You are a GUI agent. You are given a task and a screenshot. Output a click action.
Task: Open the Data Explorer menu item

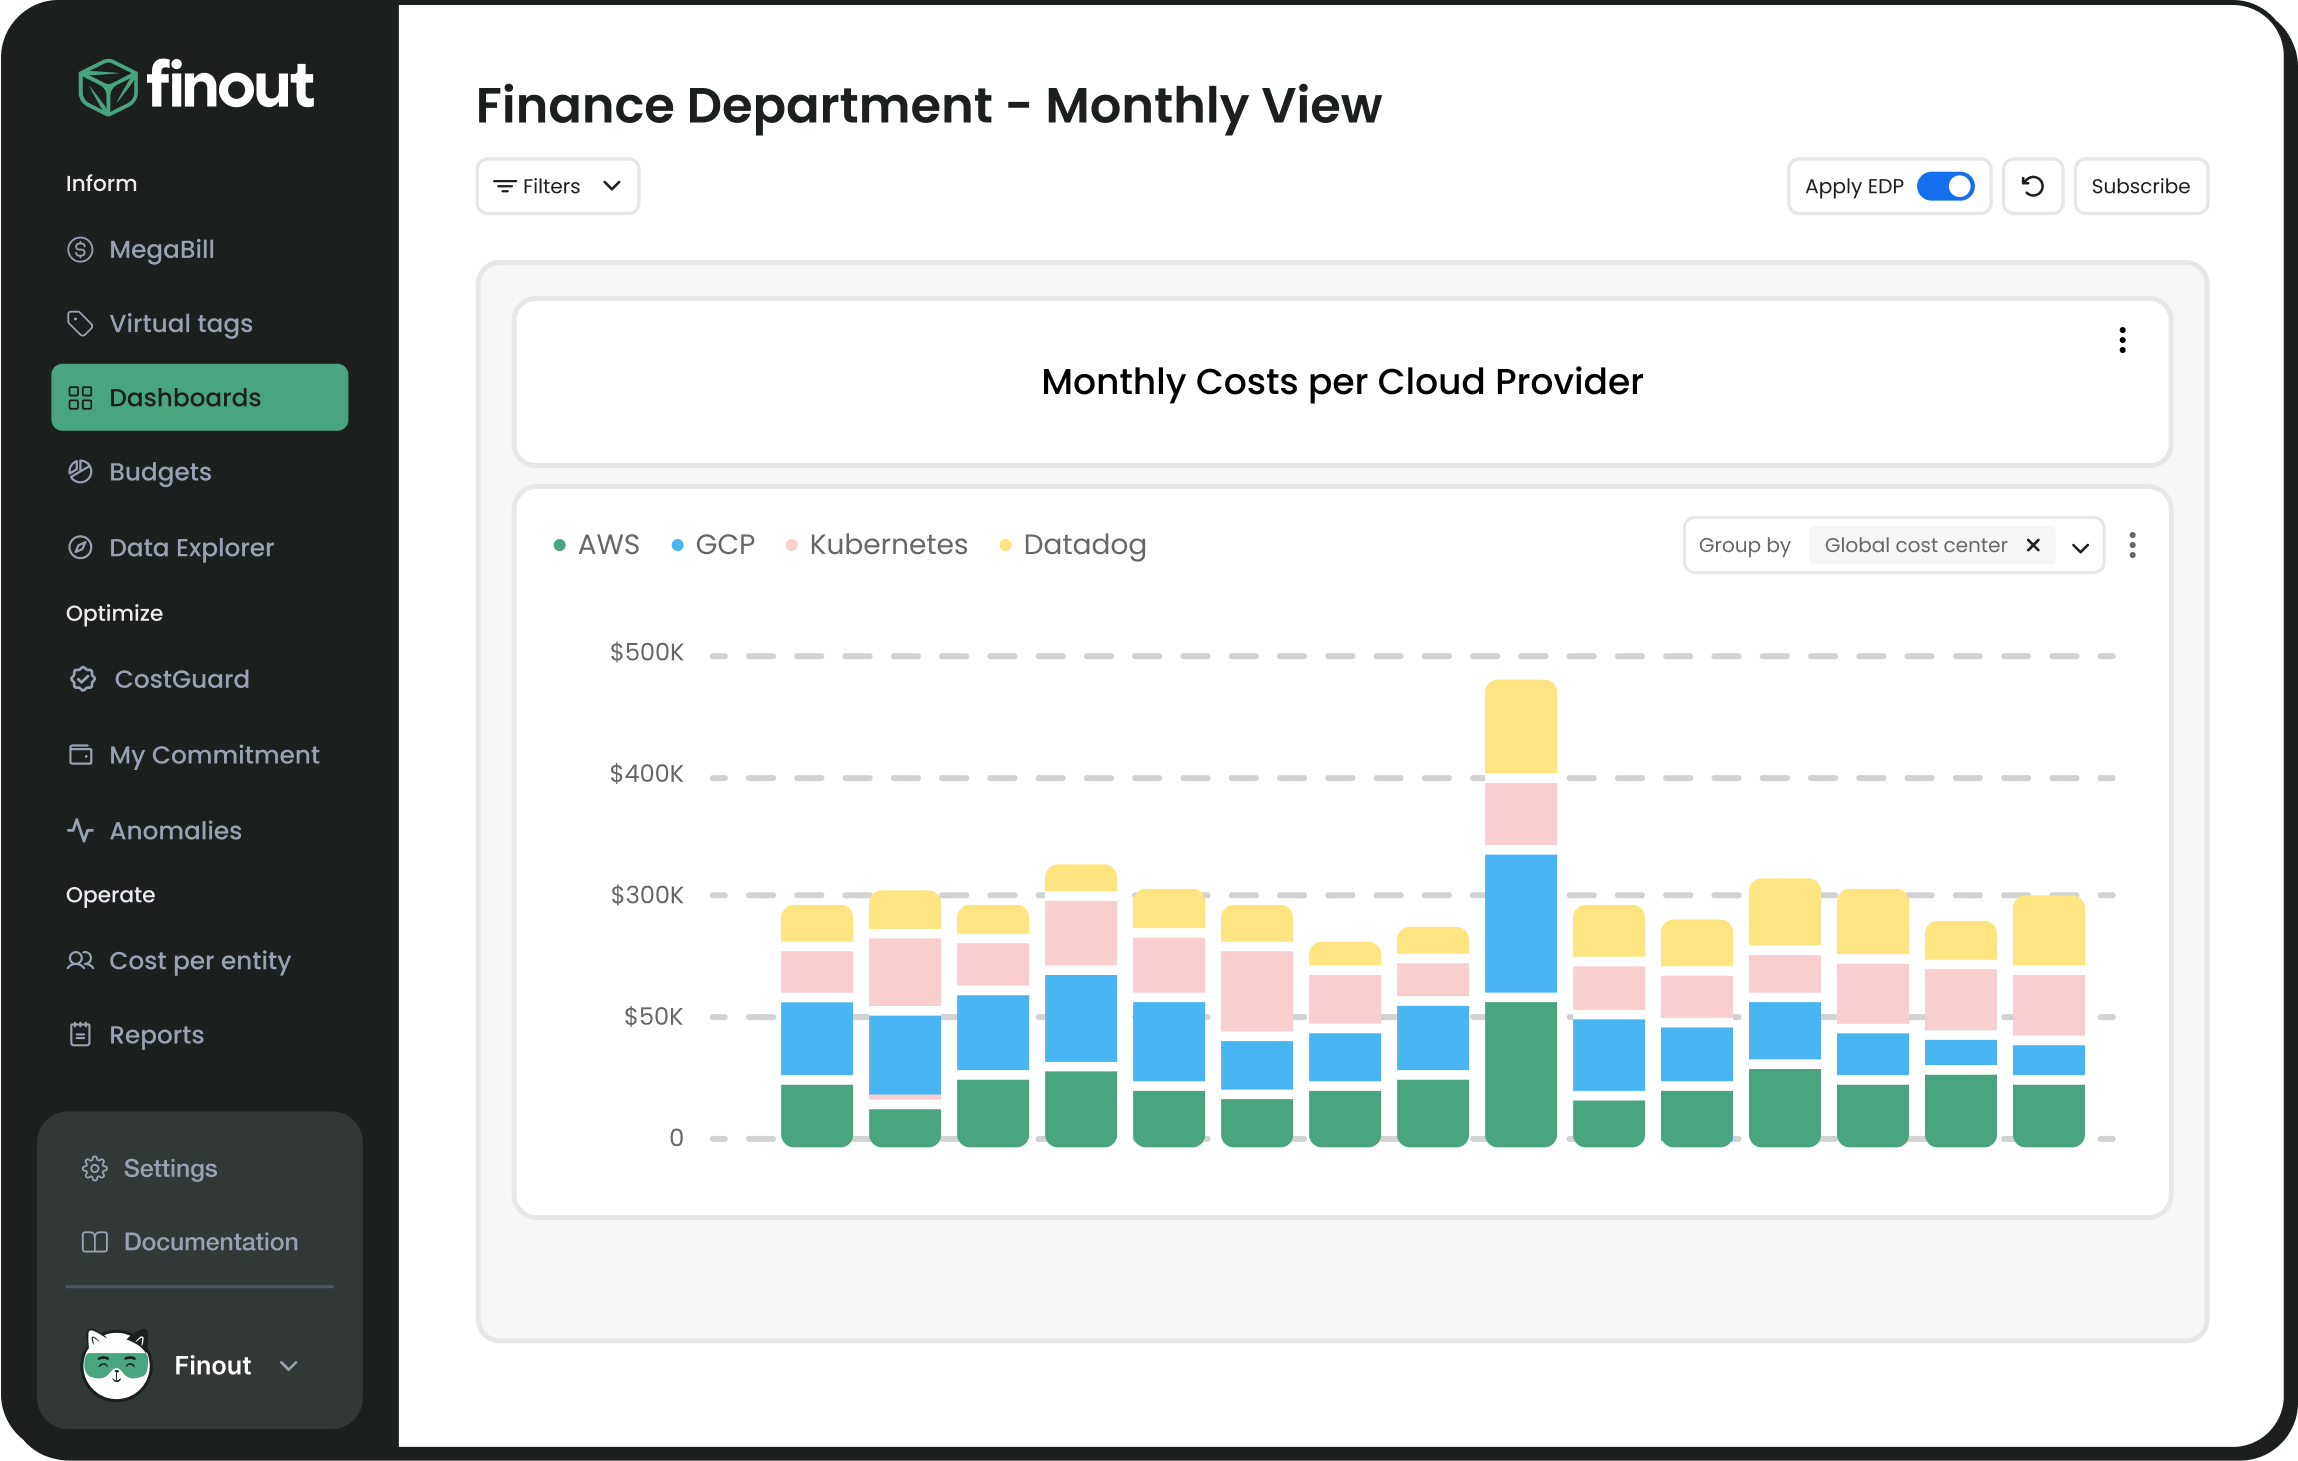(189, 546)
